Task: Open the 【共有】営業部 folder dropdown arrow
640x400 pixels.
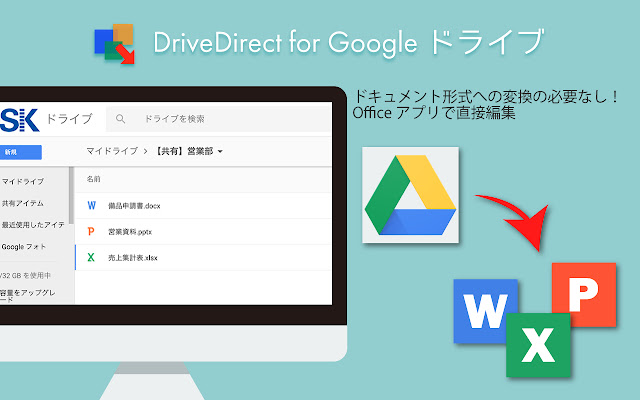Action: (x=220, y=151)
